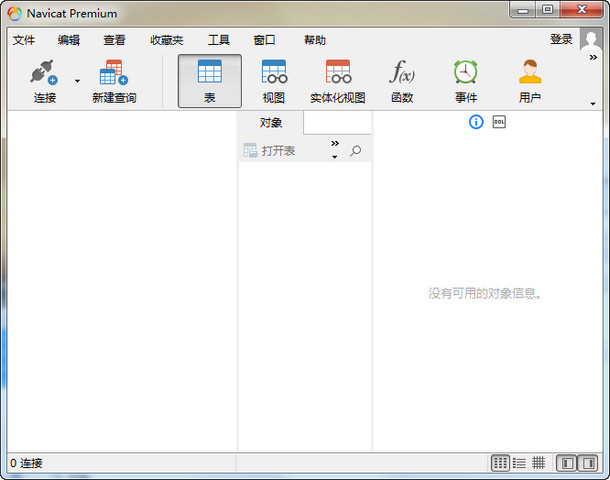The image size is (610, 480).
Task: Click the 登录 sign-in link
Action: tap(561, 39)
